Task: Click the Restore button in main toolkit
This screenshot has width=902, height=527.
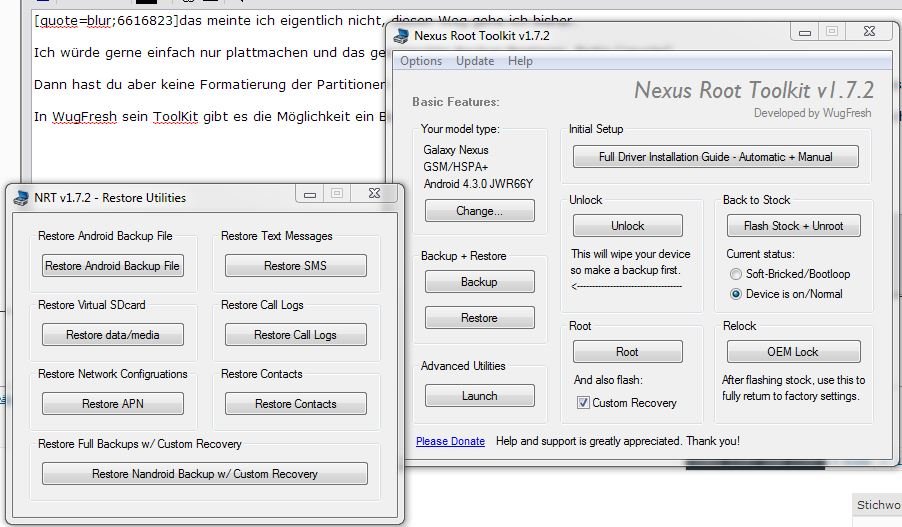Action: tap(479, 318)
